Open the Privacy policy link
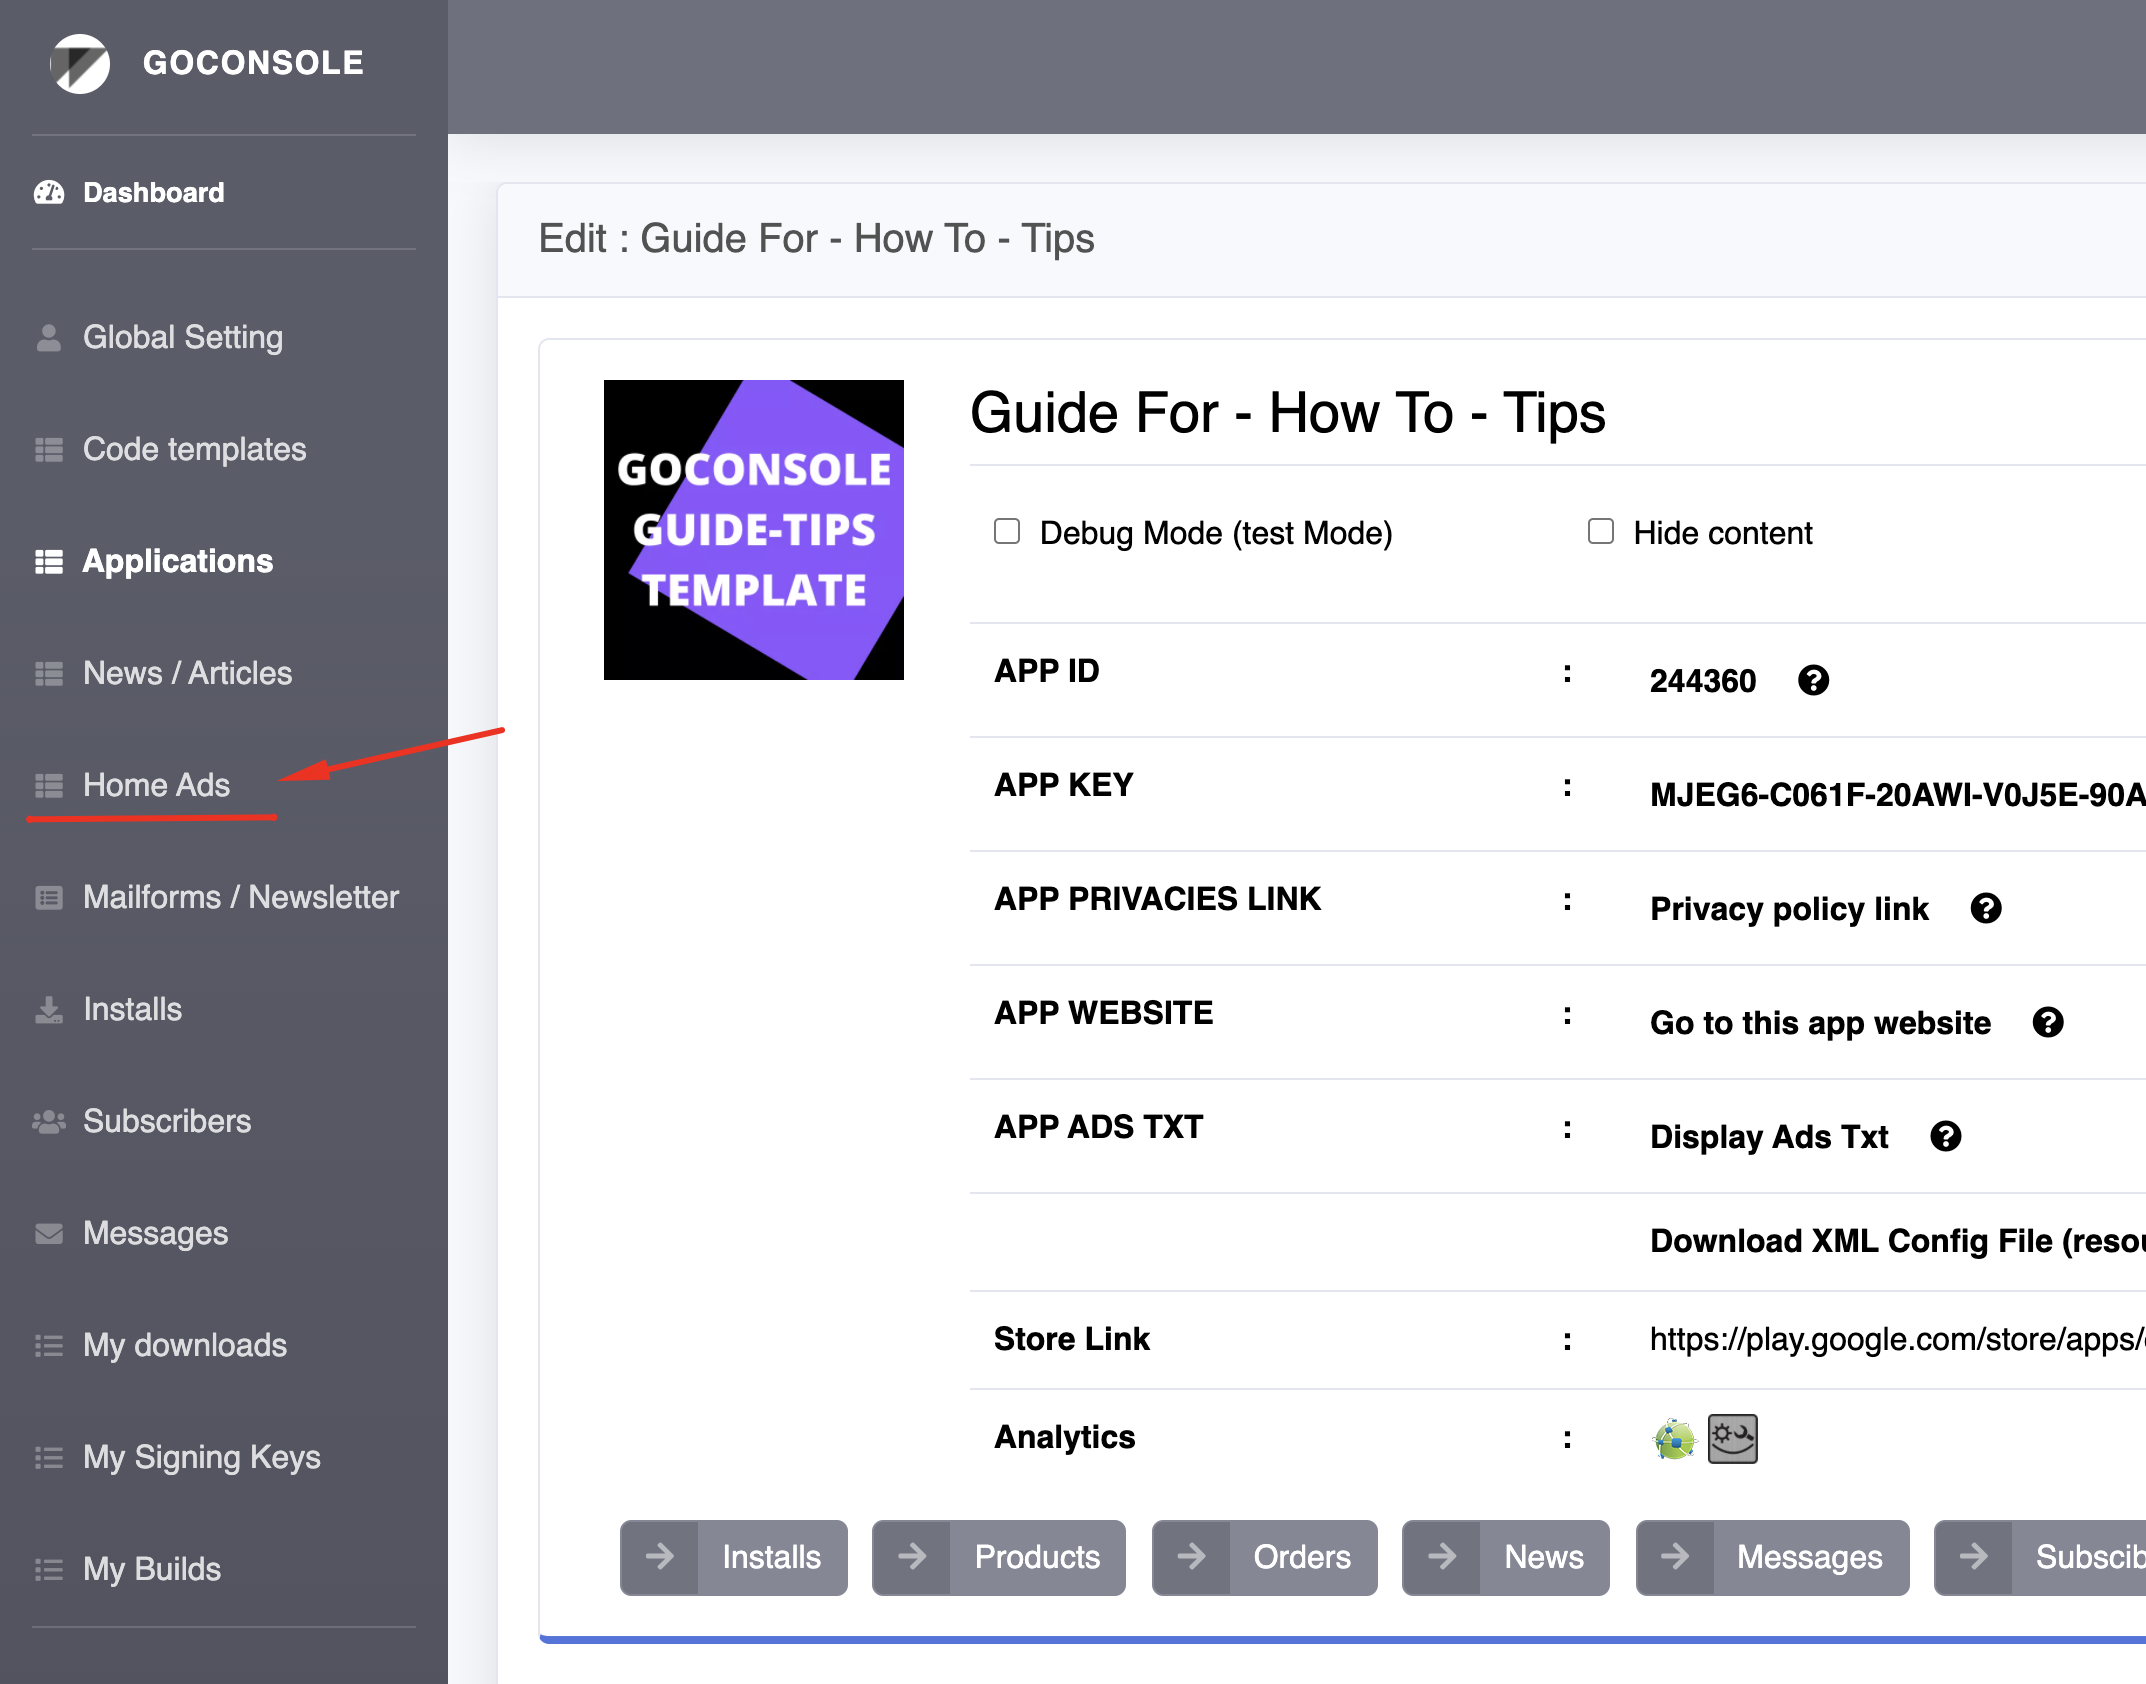Viewport: 2146px width, 1684px height. click(1789, 908)
